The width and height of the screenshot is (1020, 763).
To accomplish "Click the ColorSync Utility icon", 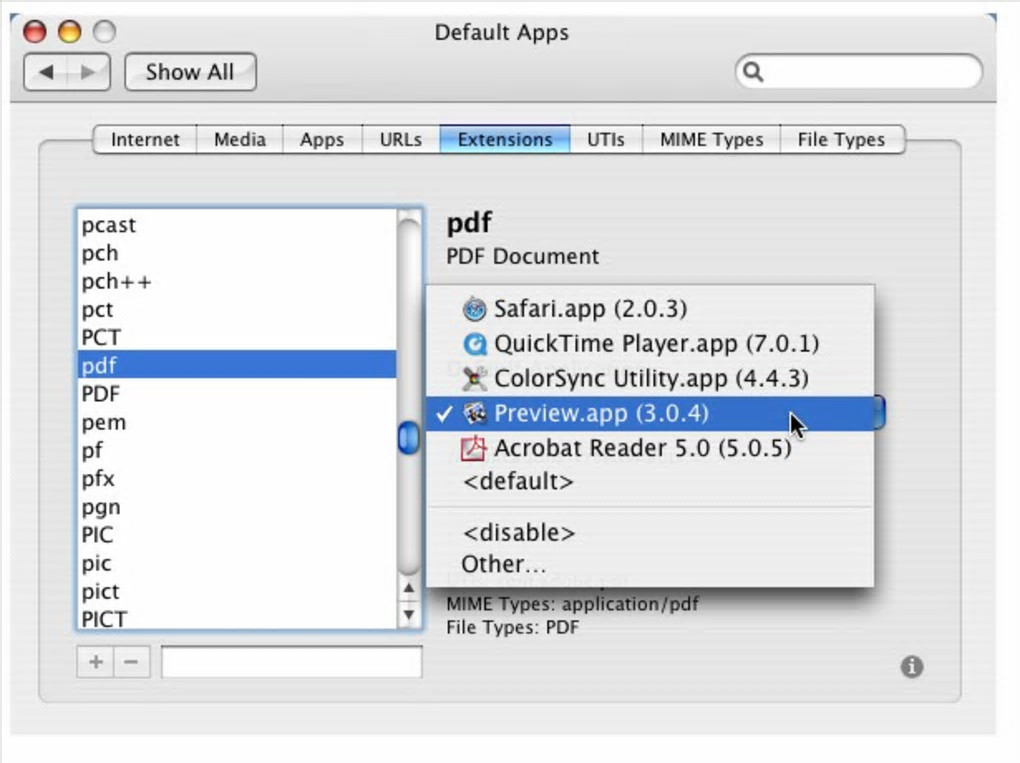I will coord(474,379).
